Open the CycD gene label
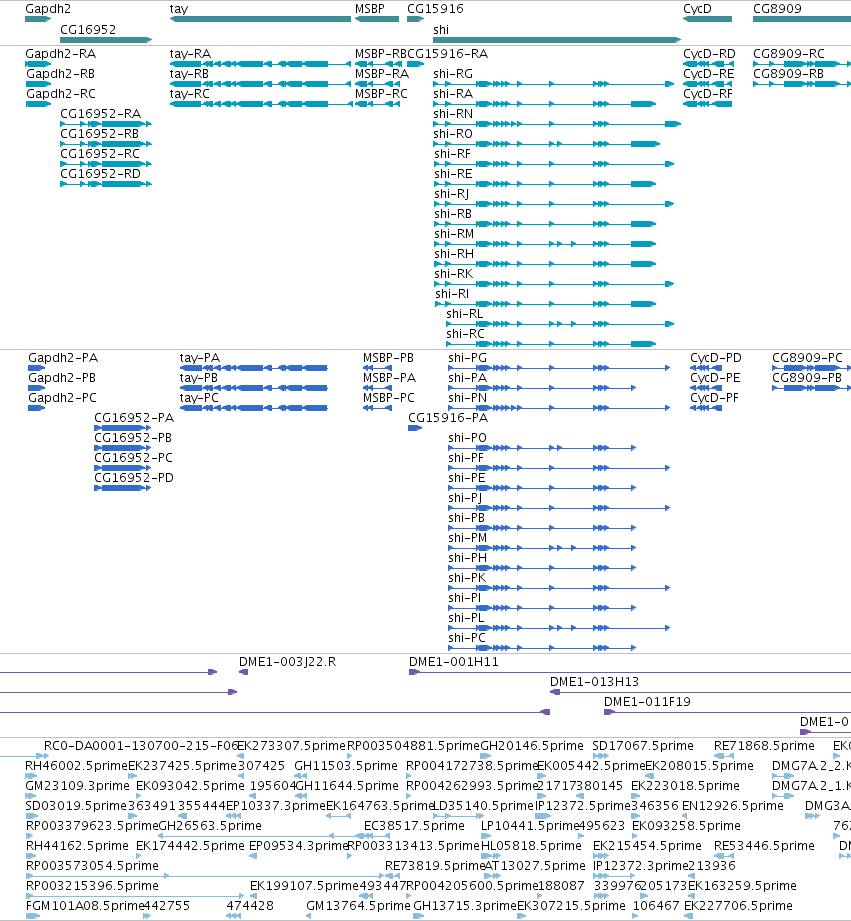 coord(697,9)
